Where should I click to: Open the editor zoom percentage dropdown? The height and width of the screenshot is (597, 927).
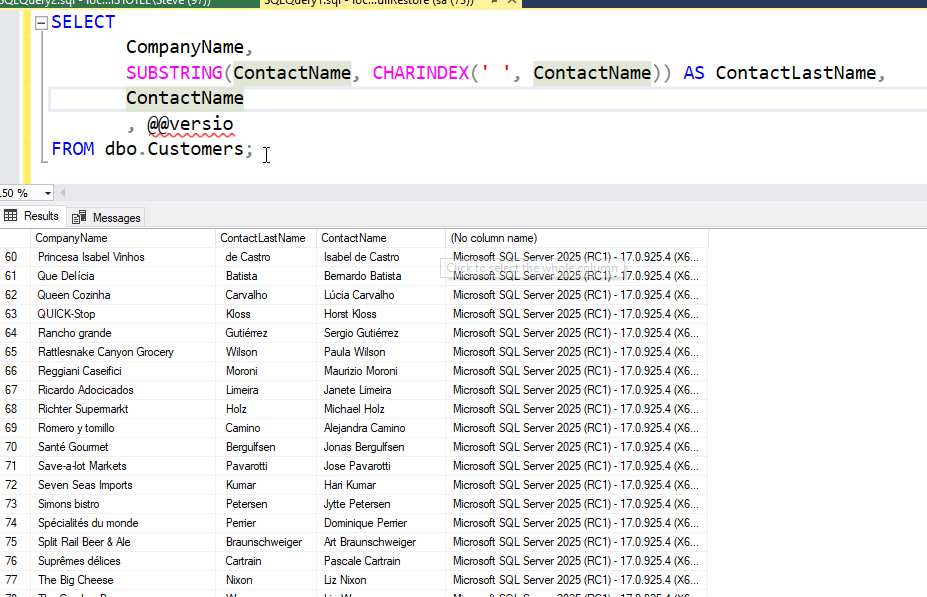pyautogui.click(x=47, y=193)
